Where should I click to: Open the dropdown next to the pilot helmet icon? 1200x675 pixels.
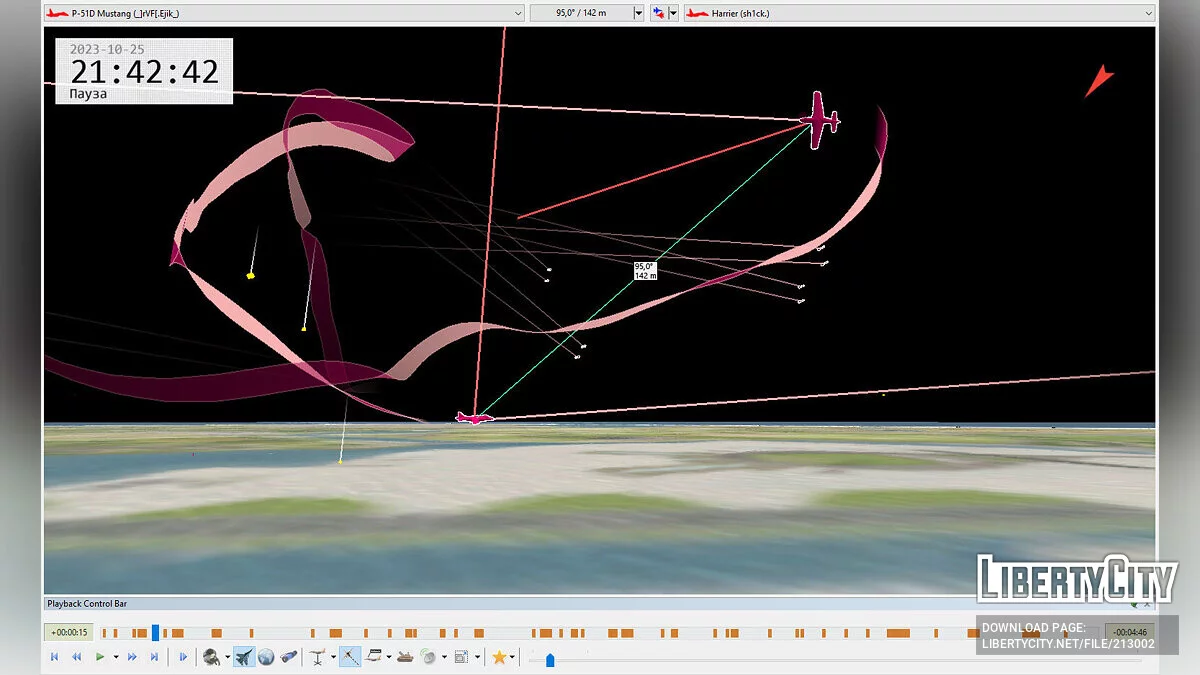(228, 657)
